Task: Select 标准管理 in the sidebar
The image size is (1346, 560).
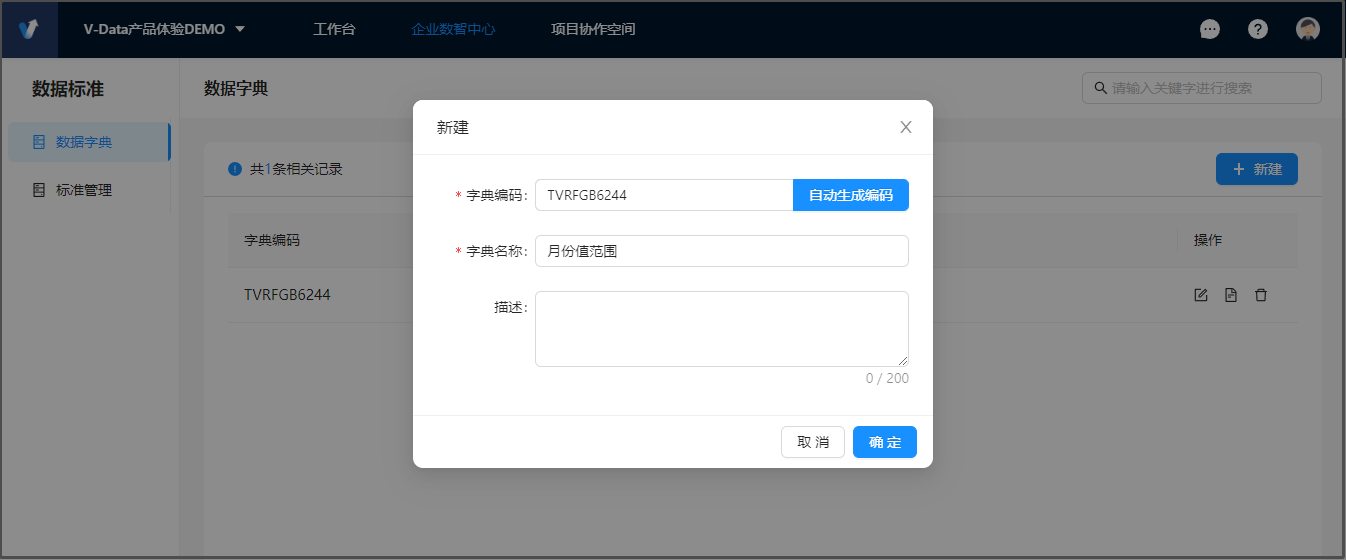Action: (x=84, y=190)
